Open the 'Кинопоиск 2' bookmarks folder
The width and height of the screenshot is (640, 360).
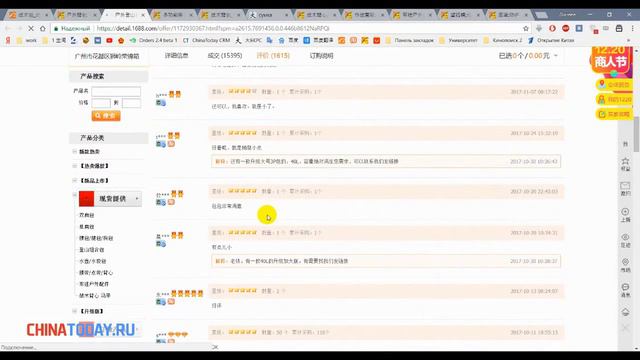click(x=503, y=40)
